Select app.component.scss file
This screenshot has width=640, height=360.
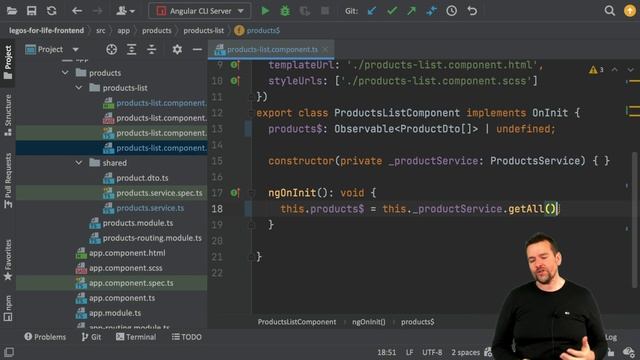click(x=125, y=268)
